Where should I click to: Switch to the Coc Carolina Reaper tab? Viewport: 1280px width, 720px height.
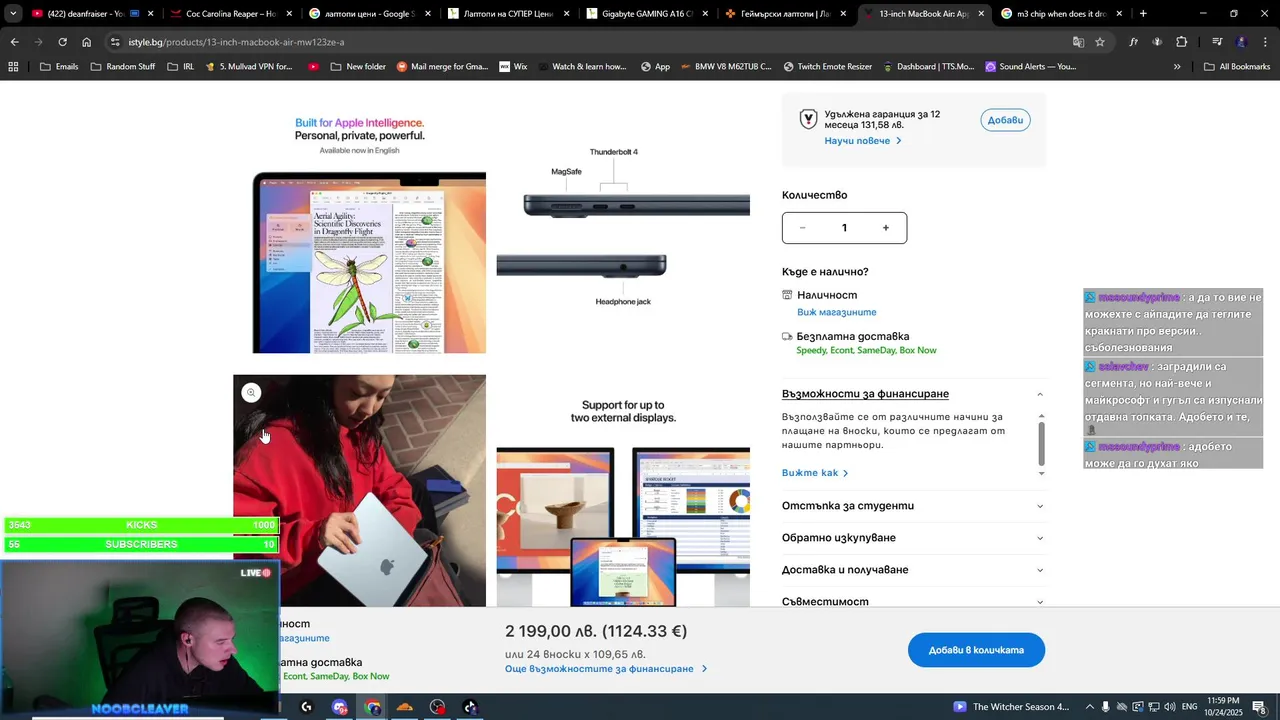(229, 14)
